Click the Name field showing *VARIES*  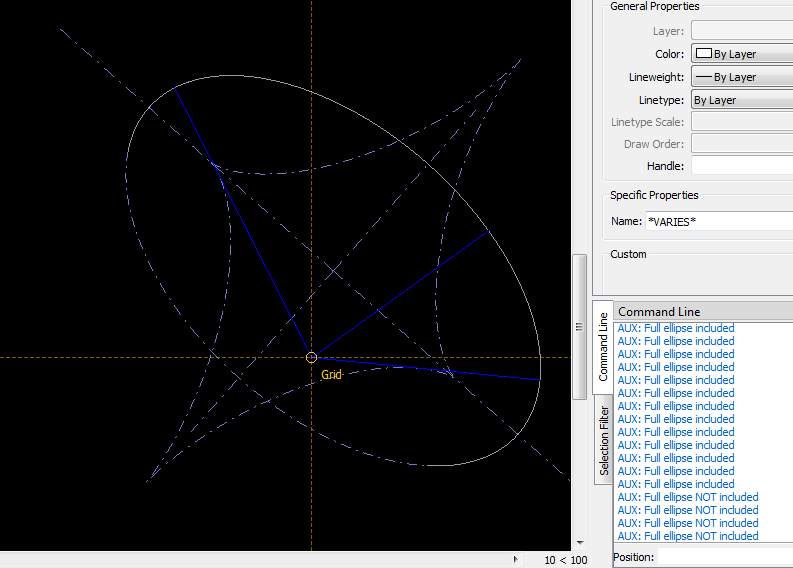[x=717, y=221]
